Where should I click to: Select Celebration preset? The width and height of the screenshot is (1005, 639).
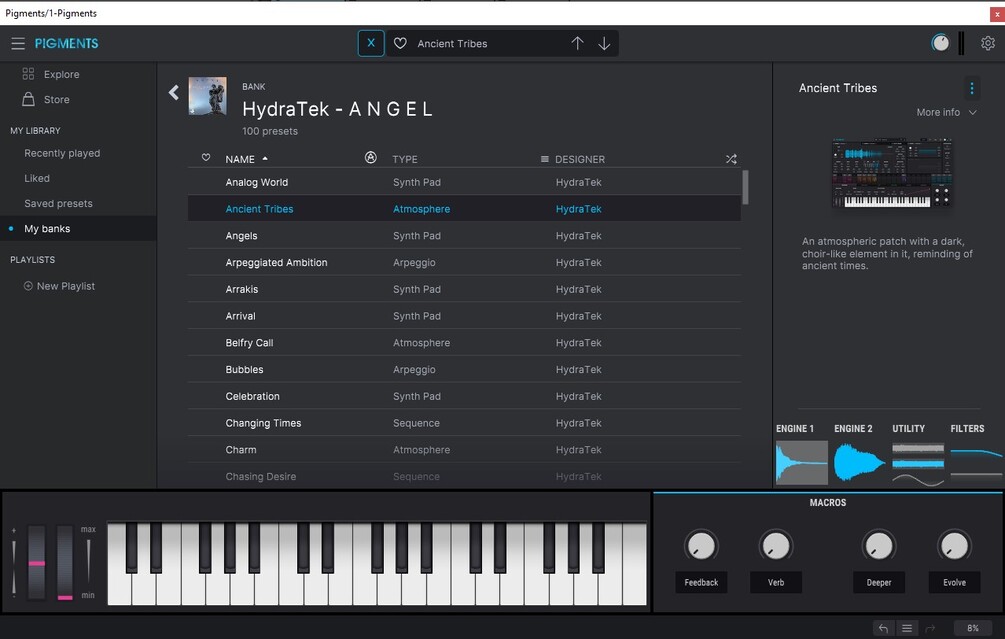(x=464, y=396)
